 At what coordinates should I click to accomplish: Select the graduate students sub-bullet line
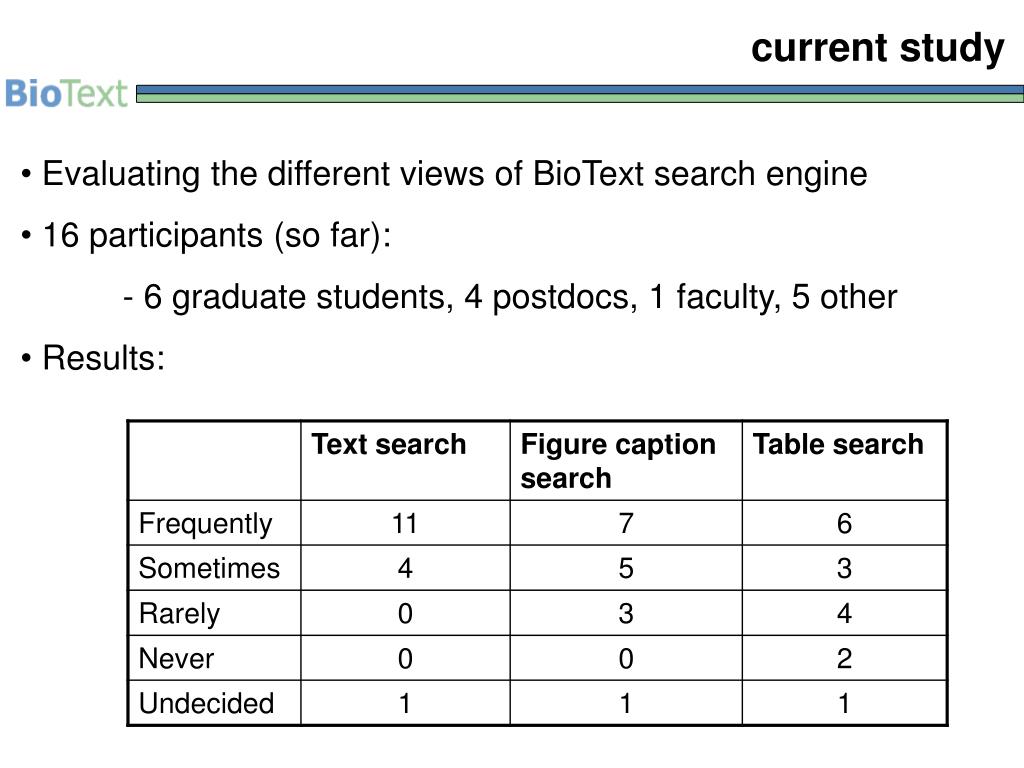point(510,297)
